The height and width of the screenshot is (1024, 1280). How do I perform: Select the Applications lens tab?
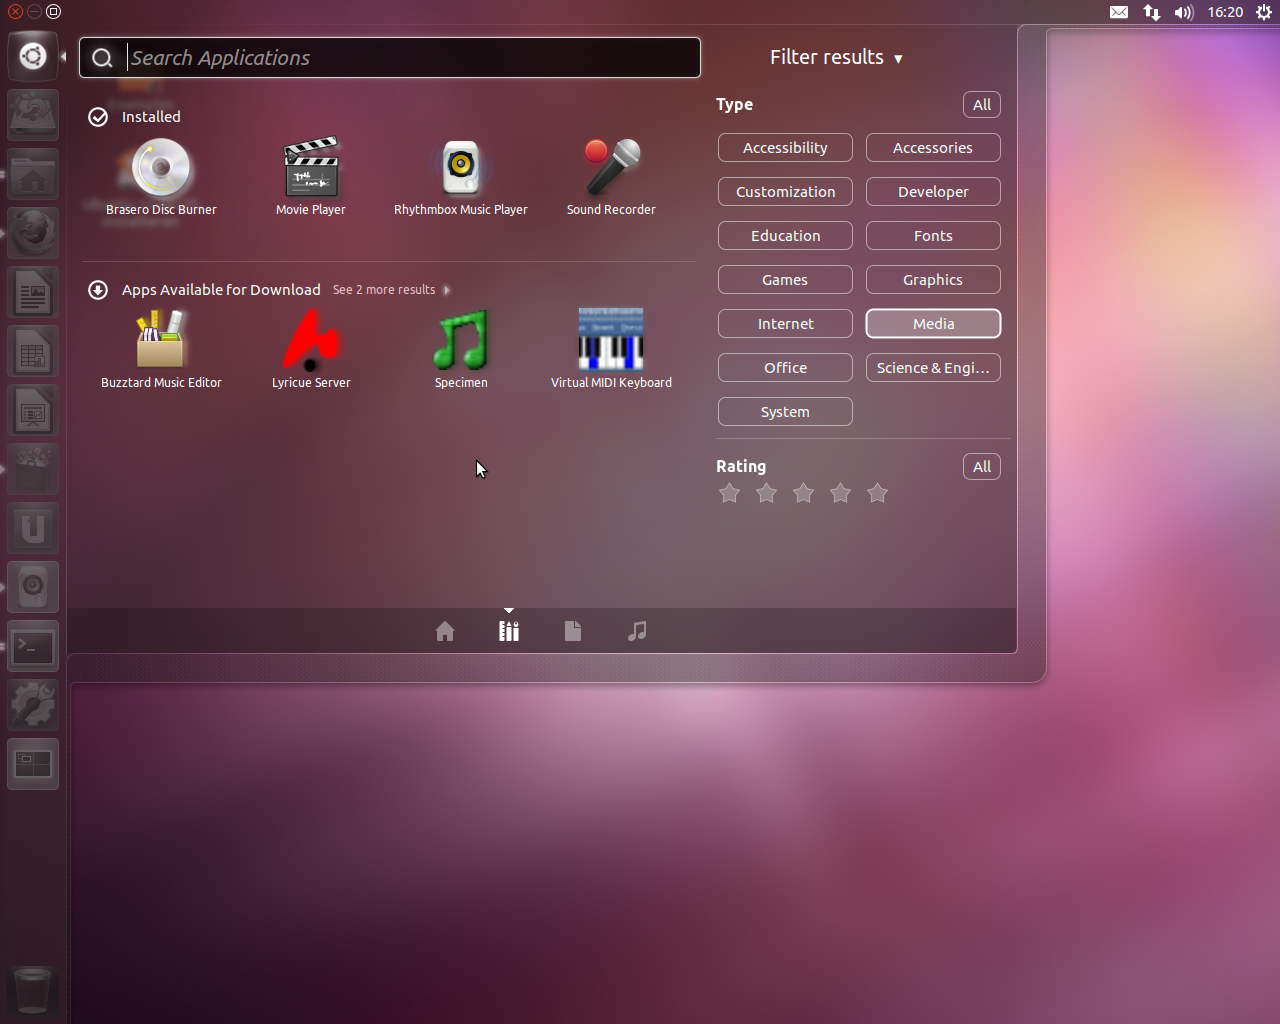tap(509, 631)
